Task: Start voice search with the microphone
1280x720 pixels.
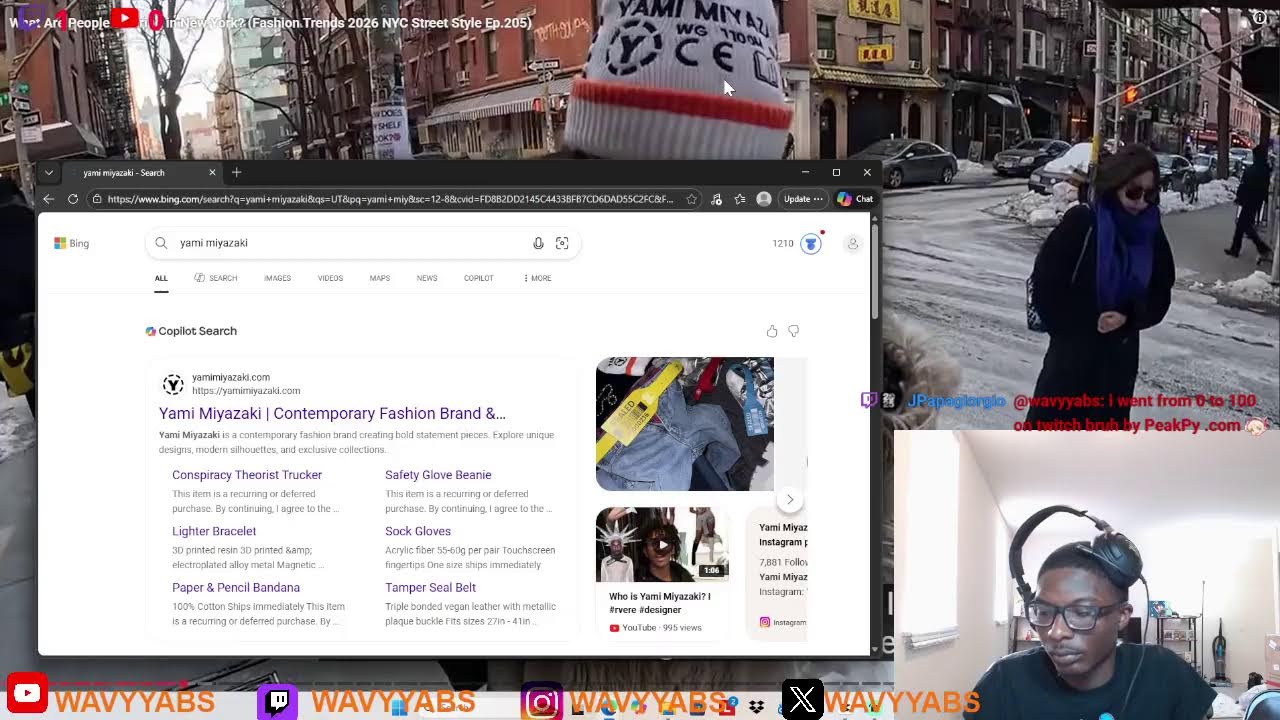Action: pyautogui.click(x=538, y=243)
